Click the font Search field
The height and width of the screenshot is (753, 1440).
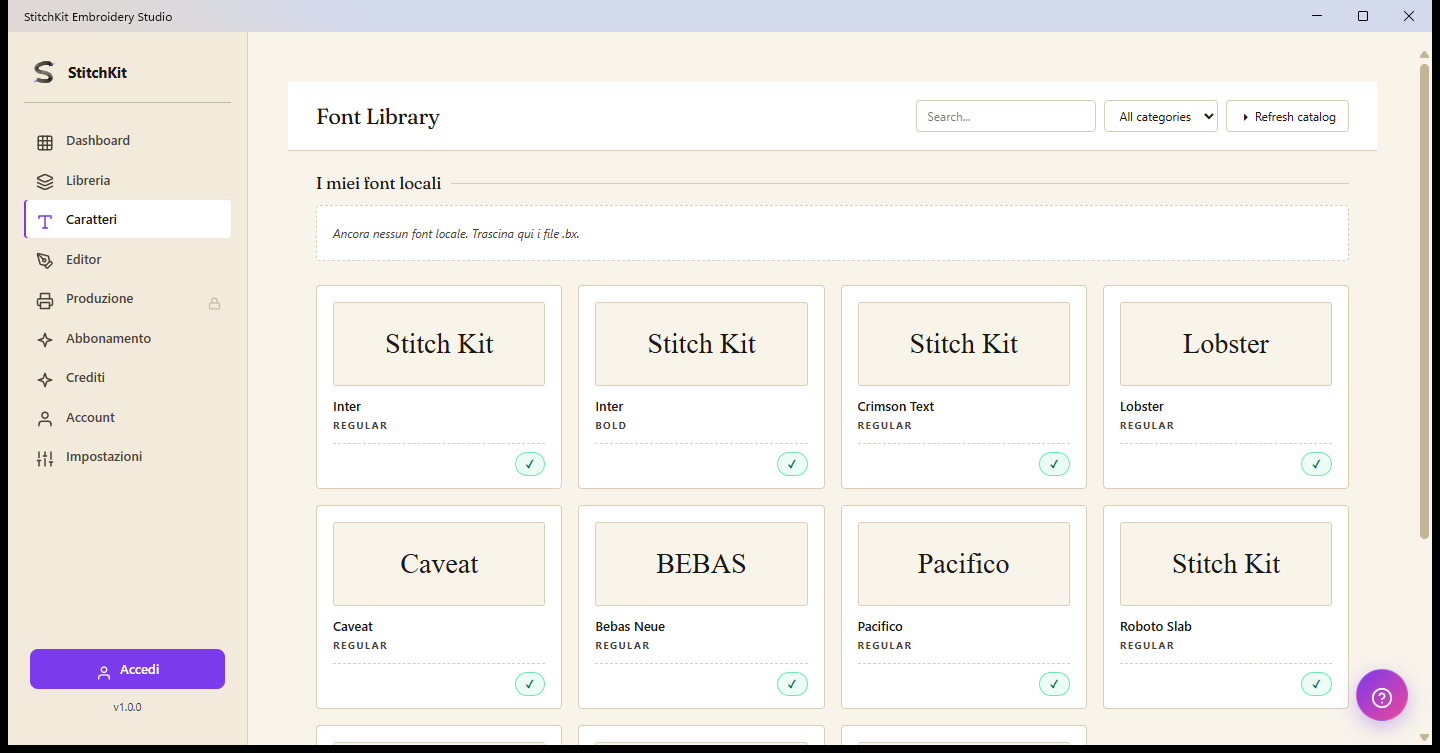pos(1005,116)
